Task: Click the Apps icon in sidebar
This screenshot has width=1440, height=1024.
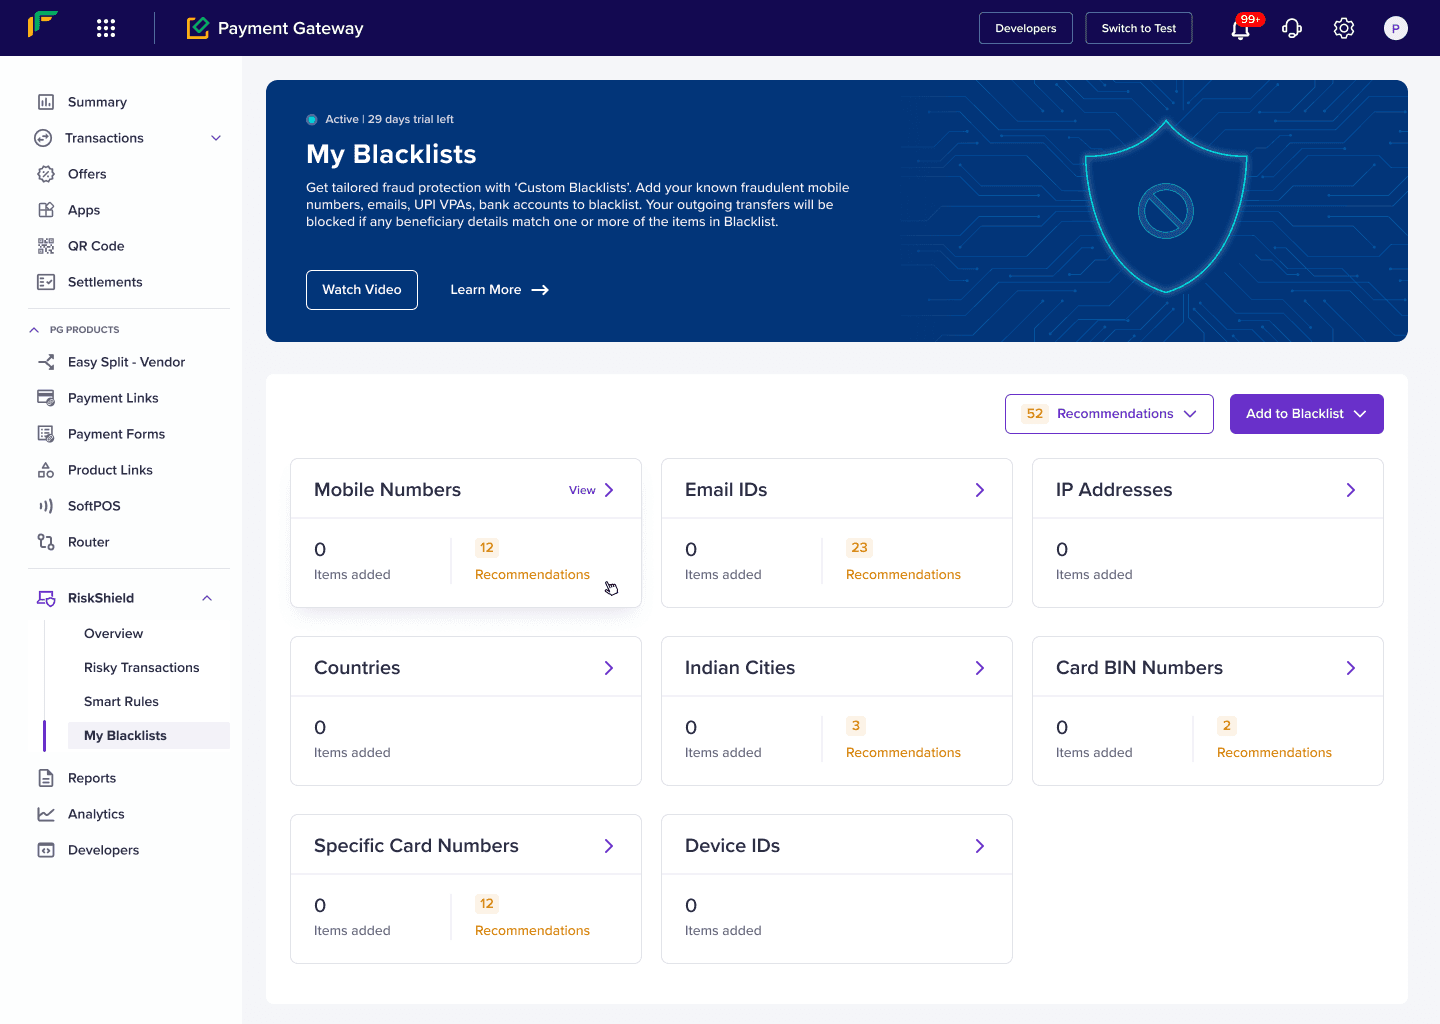Action: pyautogui.click(x=46, y=210)
